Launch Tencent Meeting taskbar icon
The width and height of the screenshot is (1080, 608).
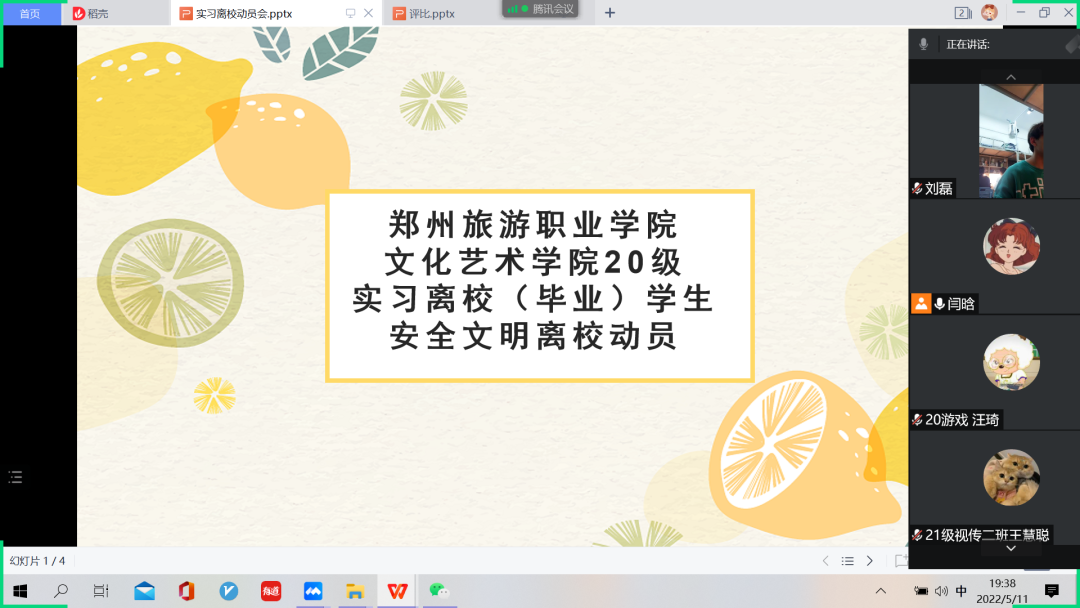coord(313,591)
